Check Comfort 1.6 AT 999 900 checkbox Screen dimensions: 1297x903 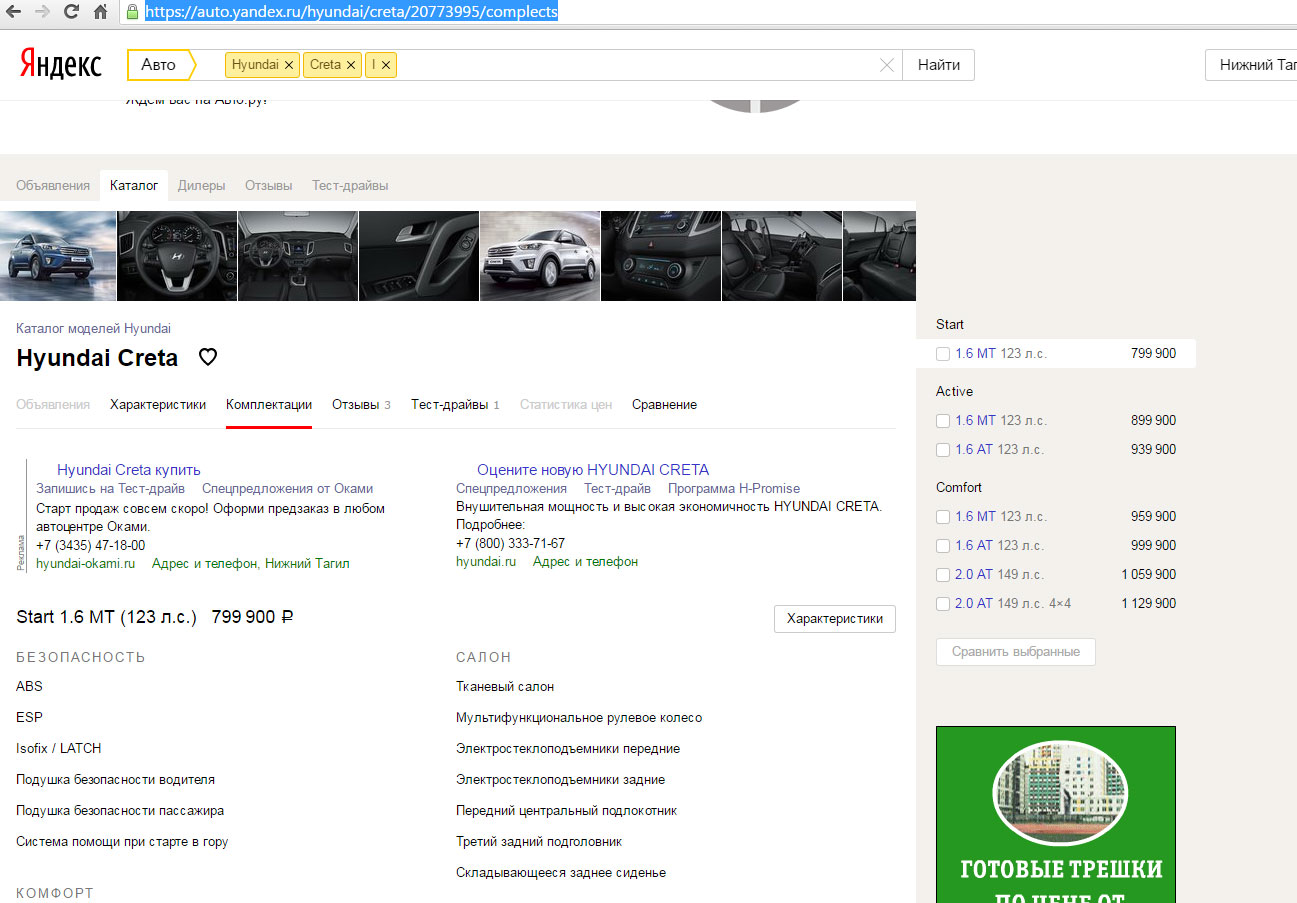943,546
